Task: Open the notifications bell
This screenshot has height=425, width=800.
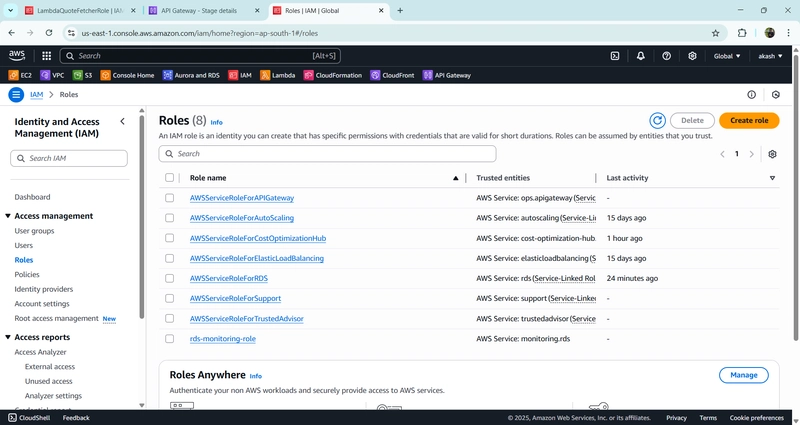Action: pos(640,56)
